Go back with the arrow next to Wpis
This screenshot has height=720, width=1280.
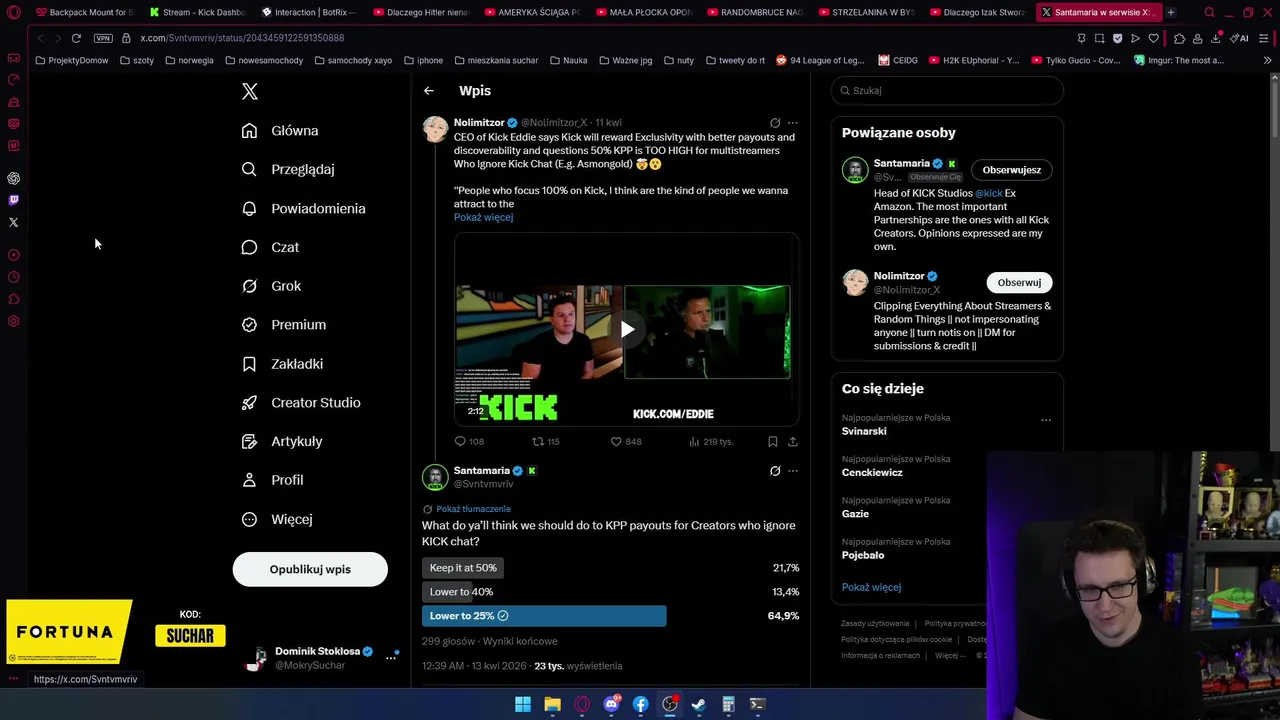coord(429,91)
